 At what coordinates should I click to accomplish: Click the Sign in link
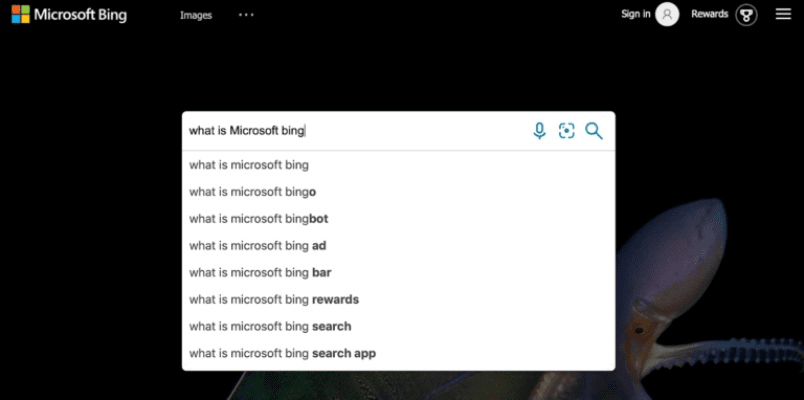pos(635,14)
